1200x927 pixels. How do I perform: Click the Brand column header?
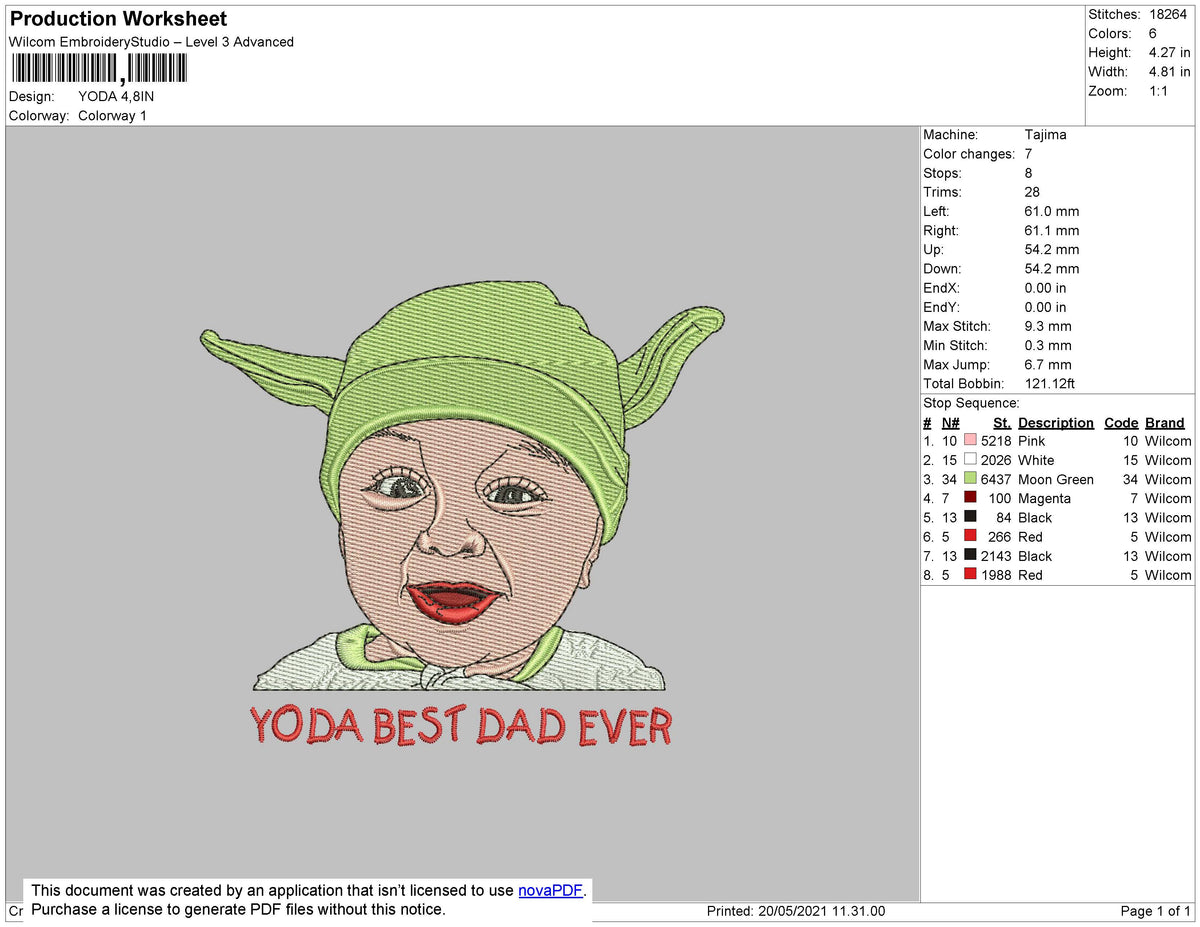click(1164, 422)
